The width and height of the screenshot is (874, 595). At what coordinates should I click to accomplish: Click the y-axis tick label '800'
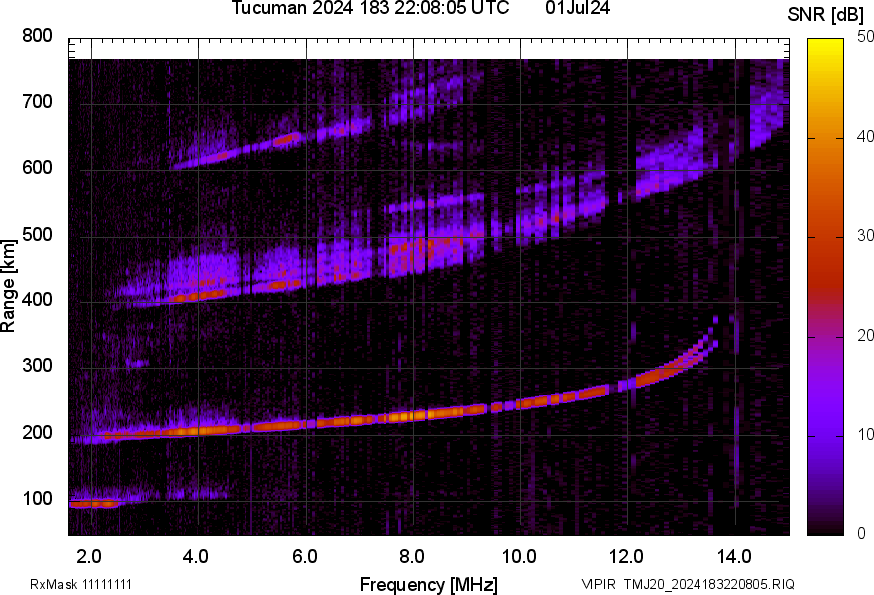coord(37,36)
